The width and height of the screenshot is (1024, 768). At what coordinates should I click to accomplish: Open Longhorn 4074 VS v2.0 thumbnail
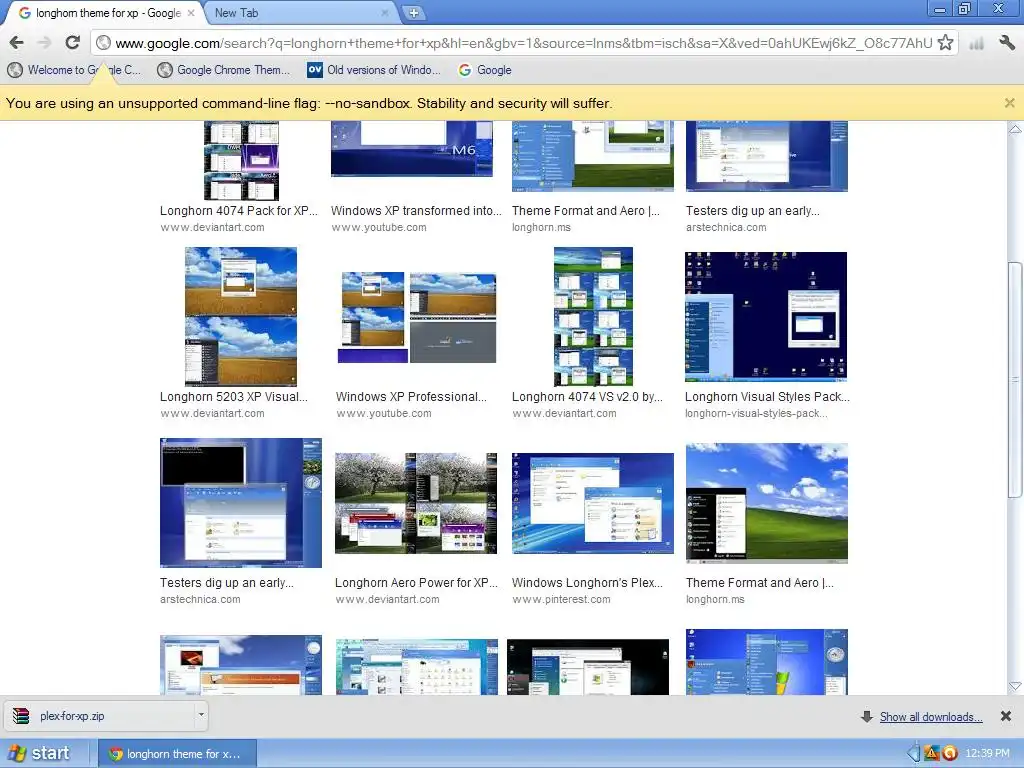[x=593, y=317]
